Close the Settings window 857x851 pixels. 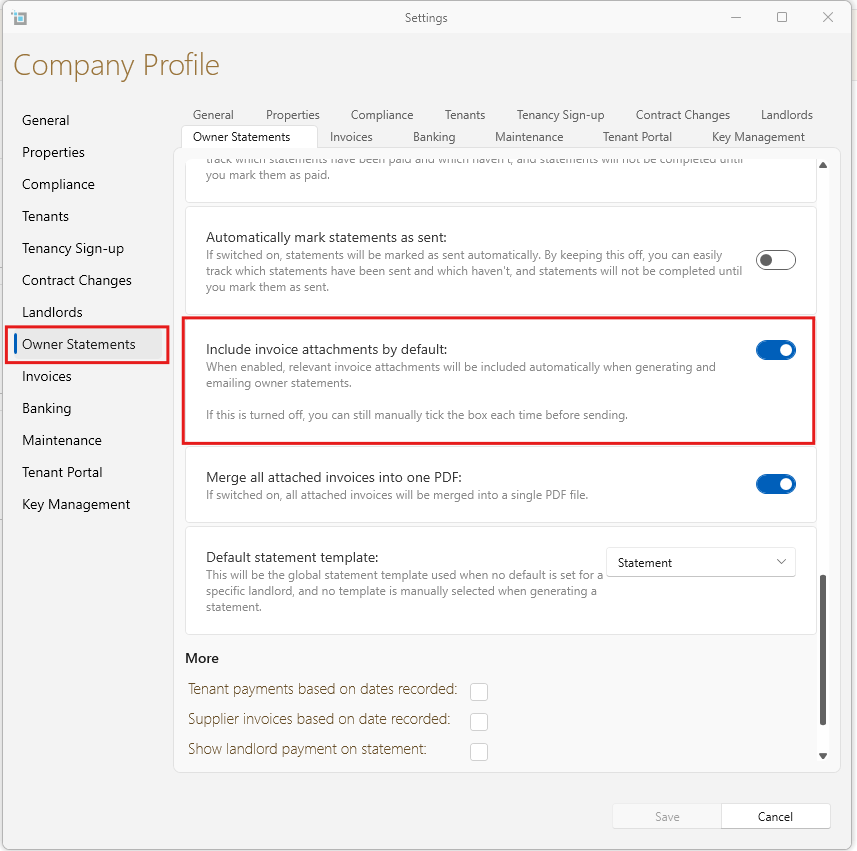[828, 17]
